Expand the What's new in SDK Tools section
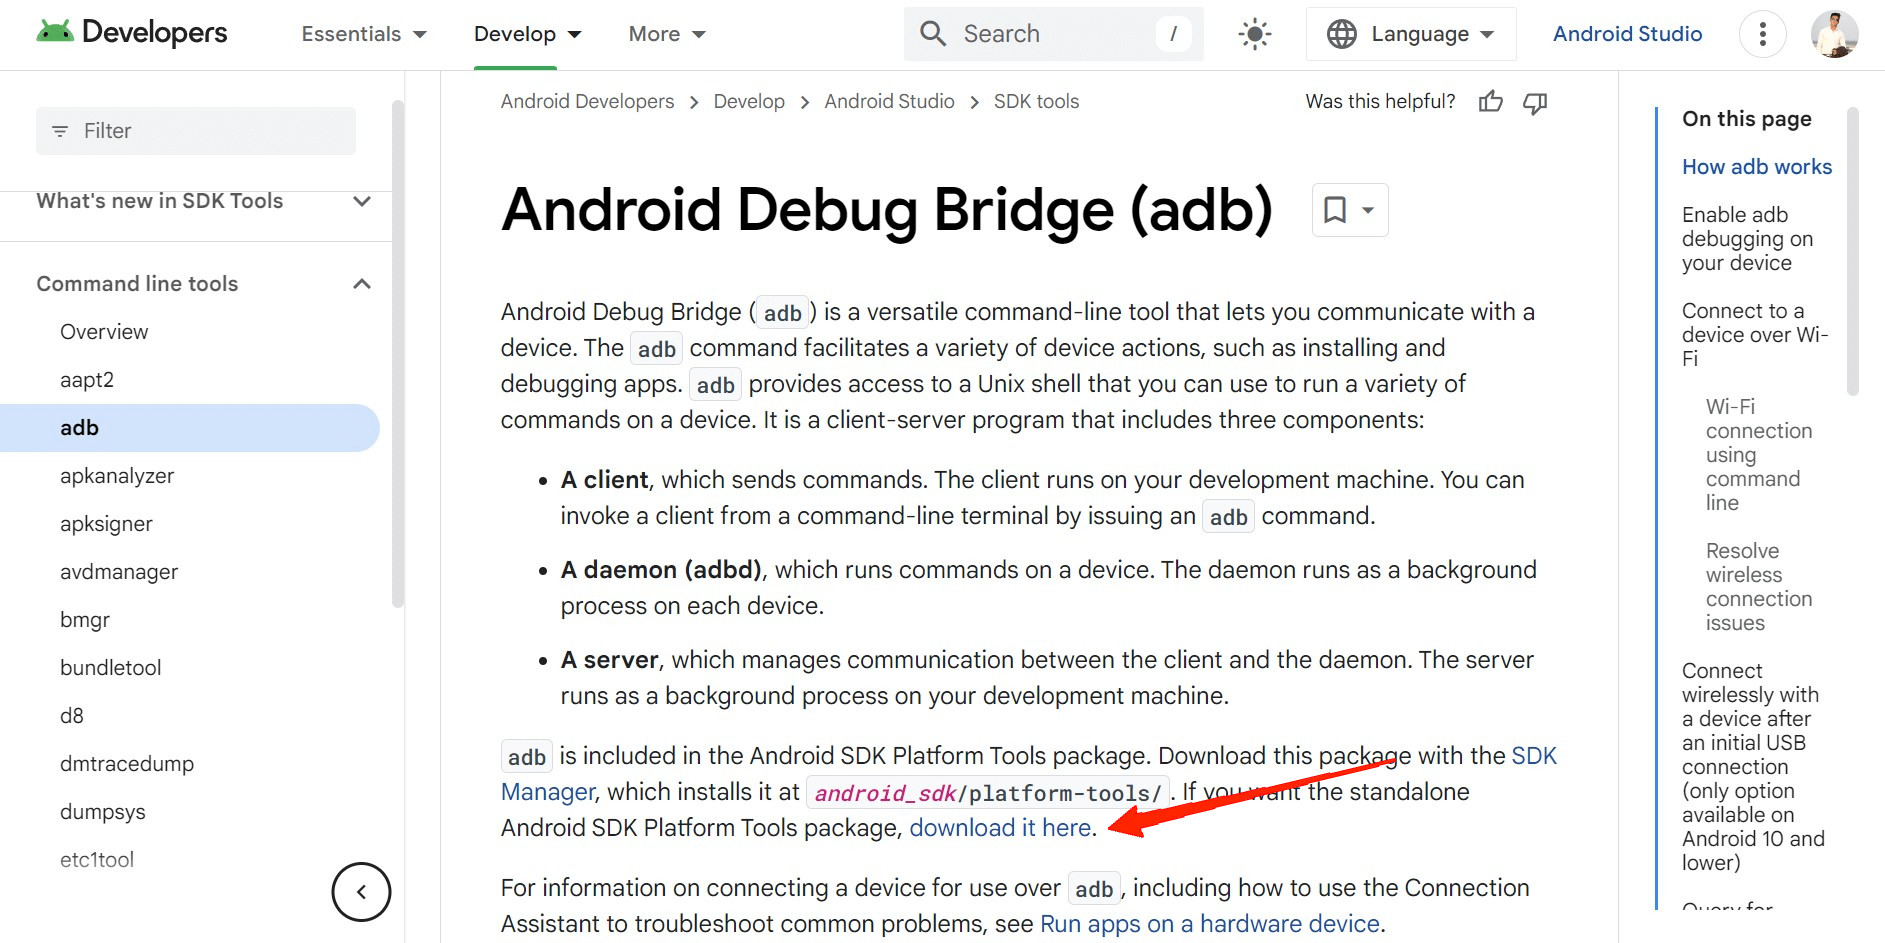The width and height of the screenshot is (1885, 943). pyautogui.click(x=361, y=200)
